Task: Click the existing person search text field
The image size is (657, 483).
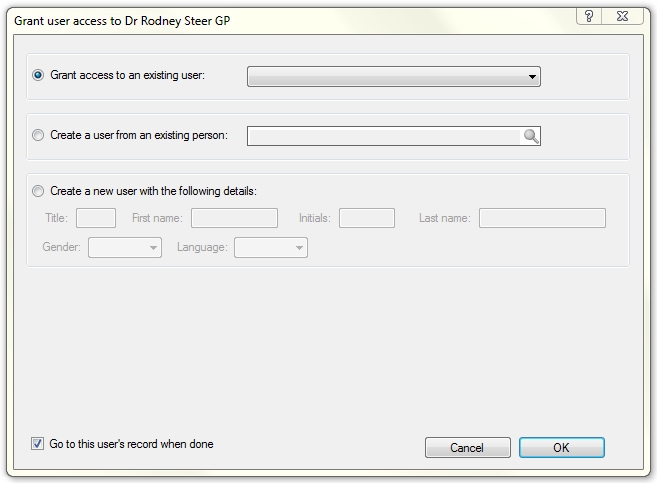Action: pos(383,136)
